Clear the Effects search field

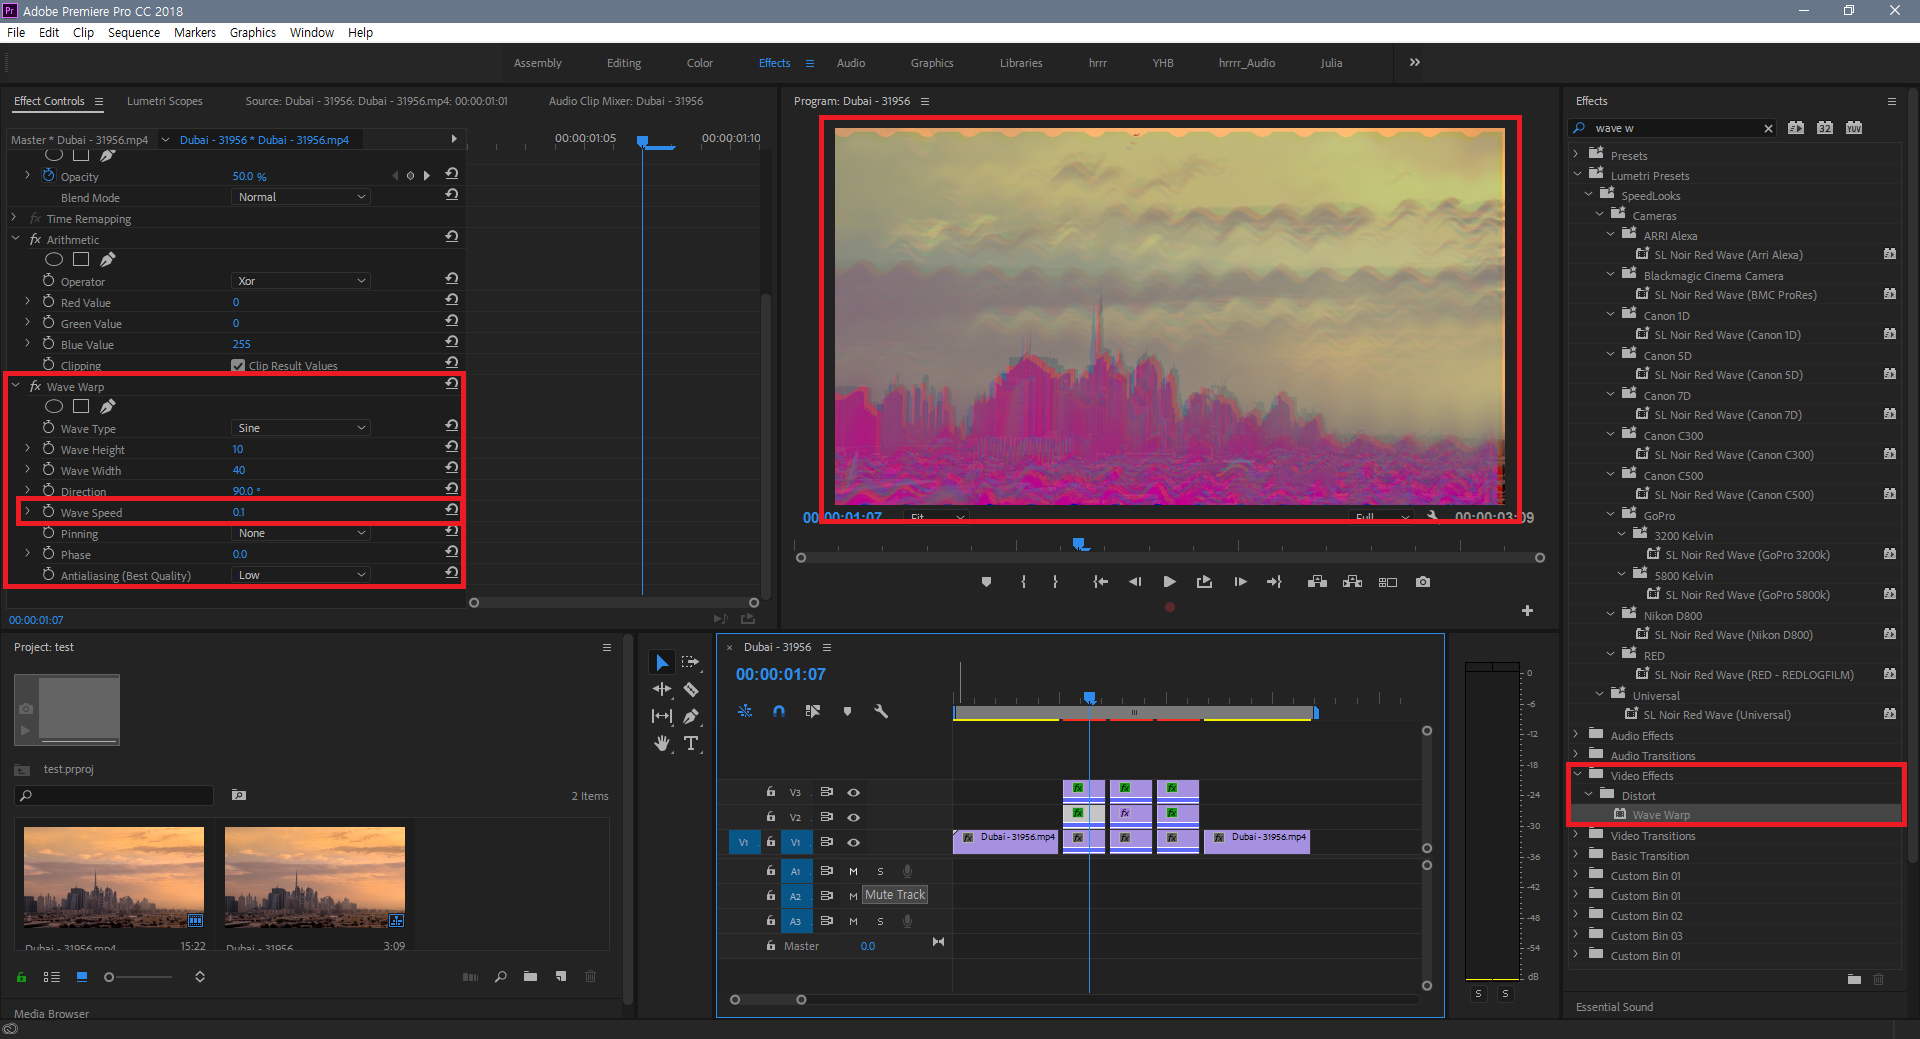(1768, 128)
